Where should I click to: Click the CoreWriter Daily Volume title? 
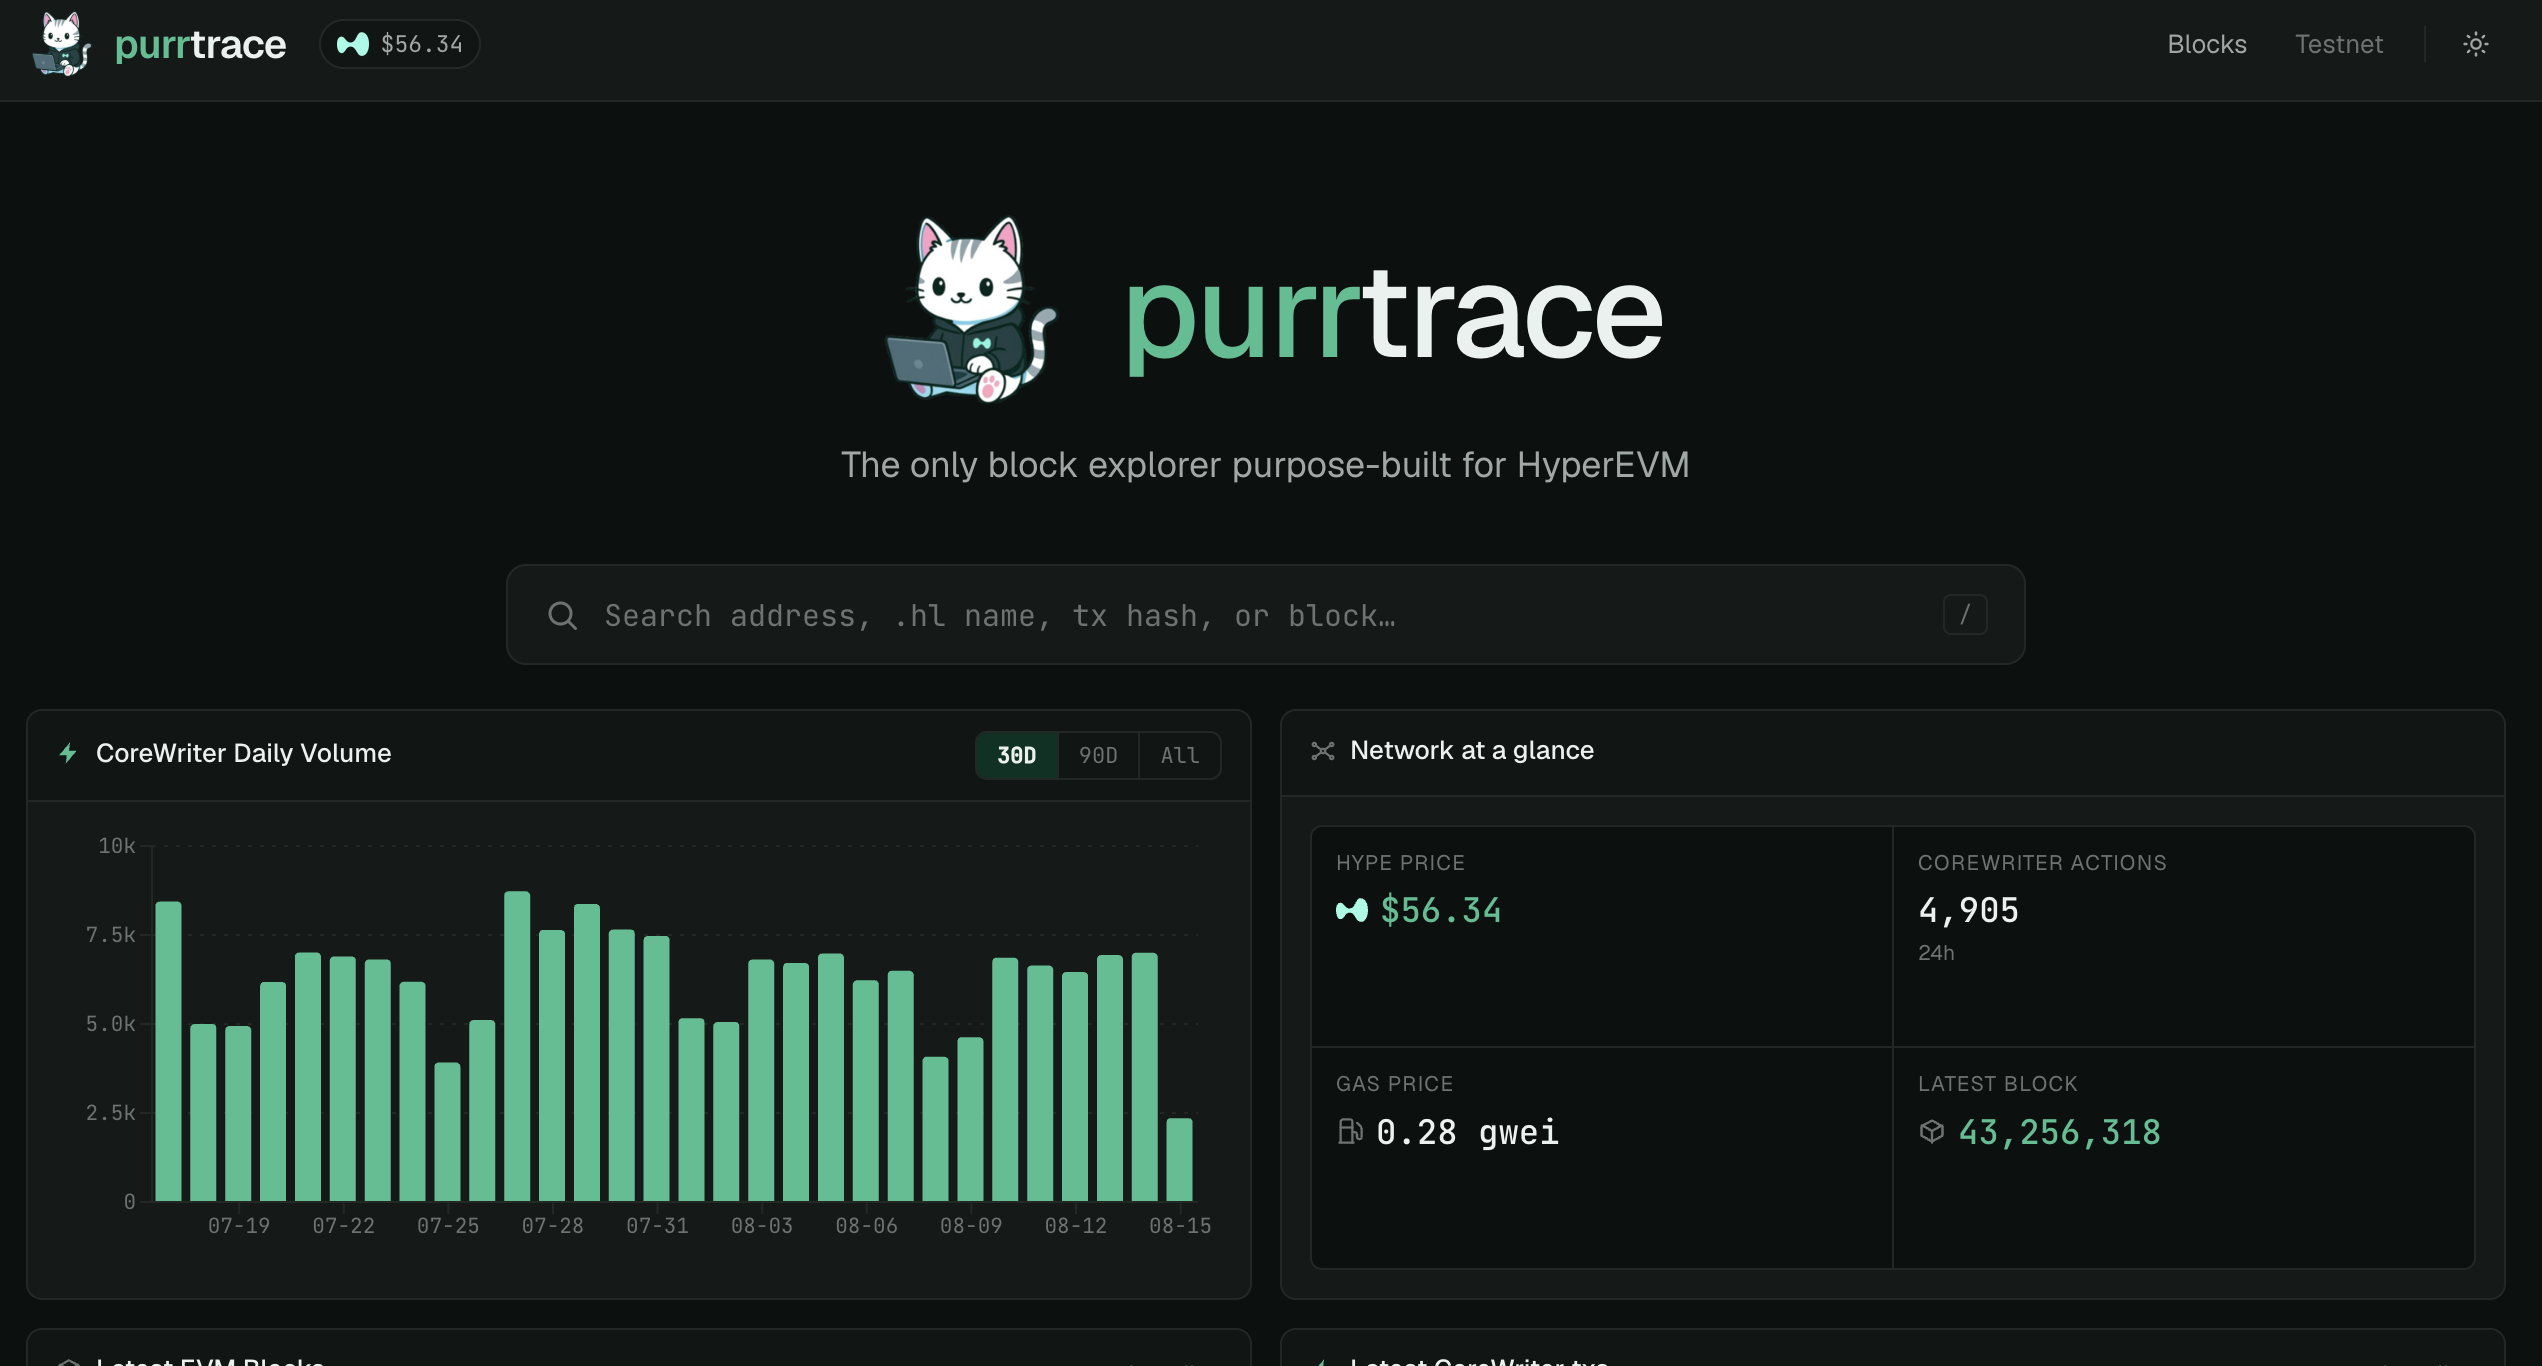tap(243, 753)
